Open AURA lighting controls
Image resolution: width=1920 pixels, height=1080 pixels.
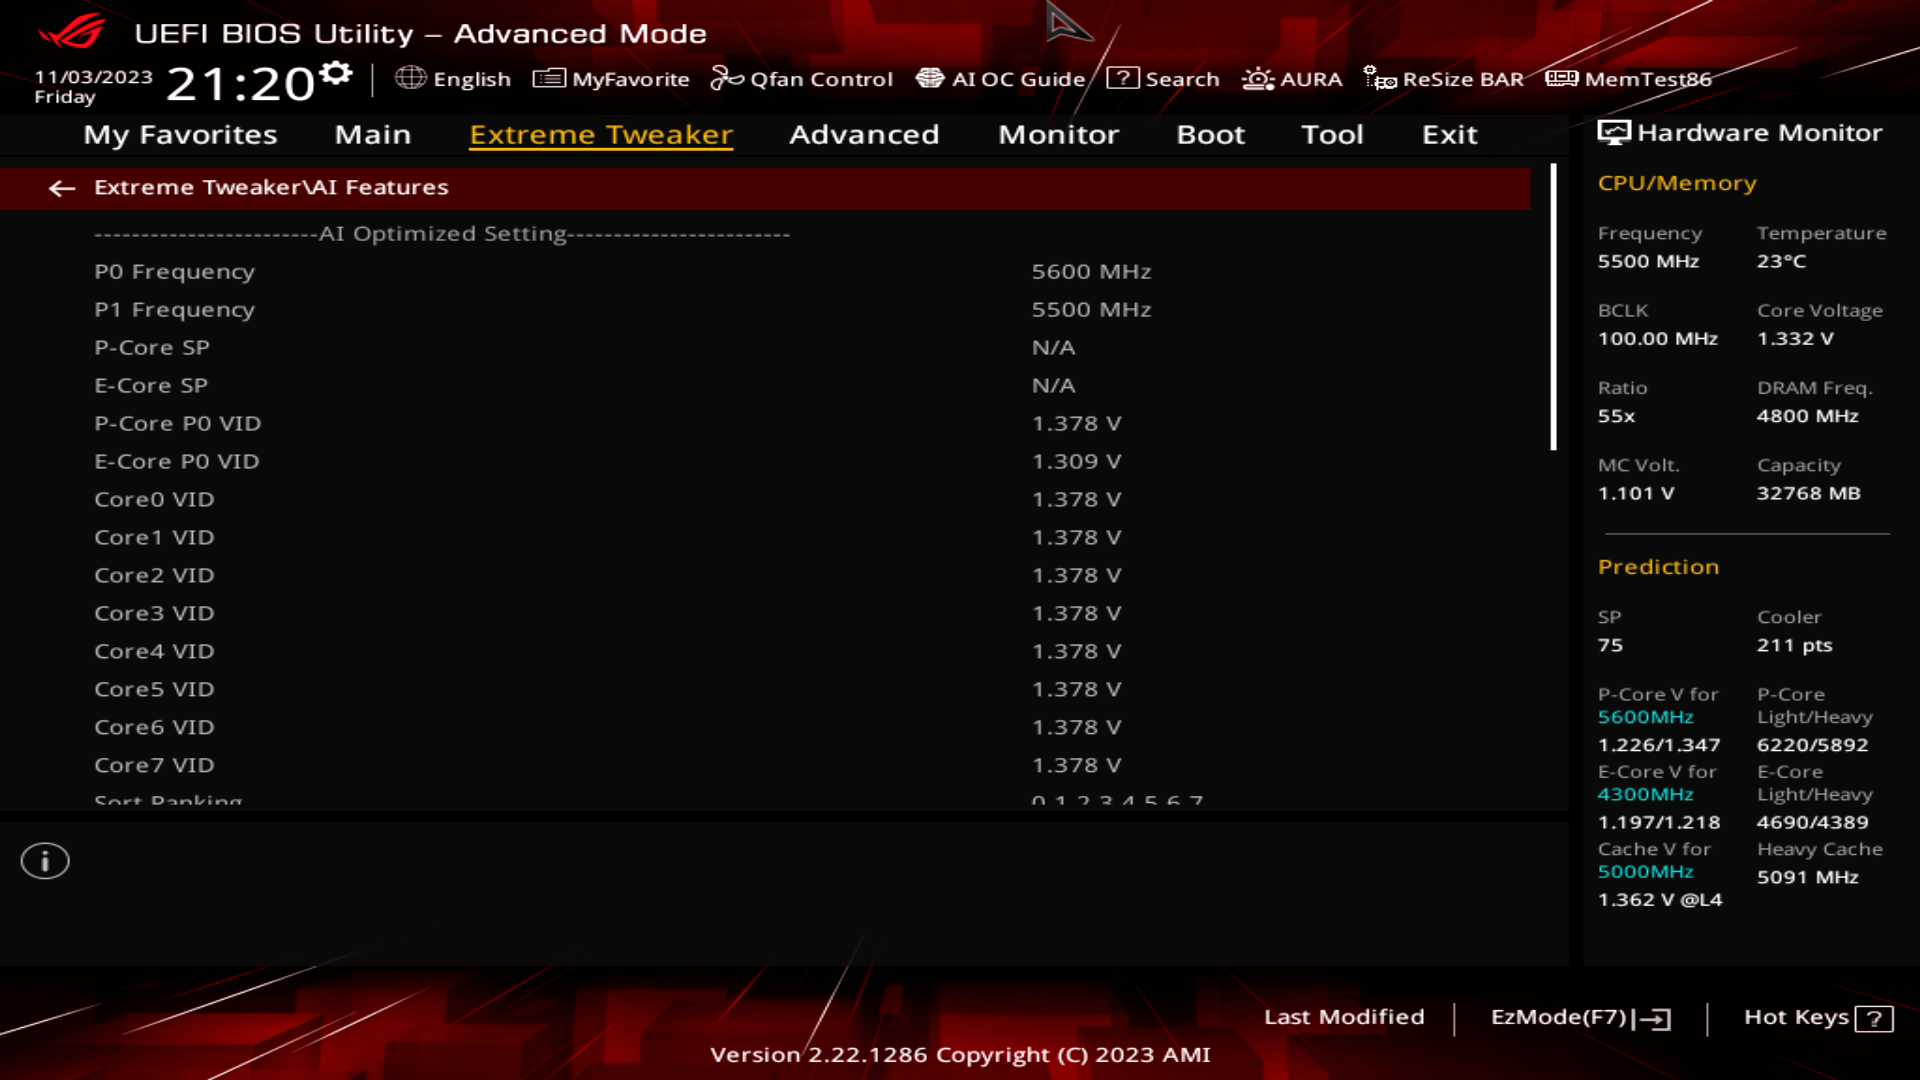tap(1292, 79)
